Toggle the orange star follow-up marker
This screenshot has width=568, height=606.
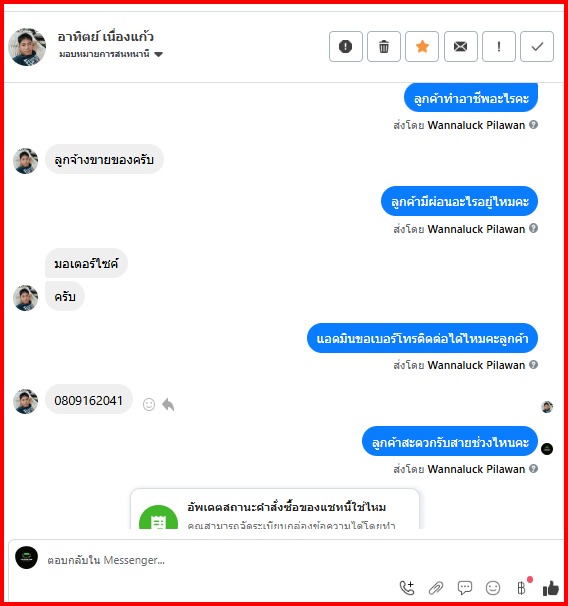click(422, 47)
